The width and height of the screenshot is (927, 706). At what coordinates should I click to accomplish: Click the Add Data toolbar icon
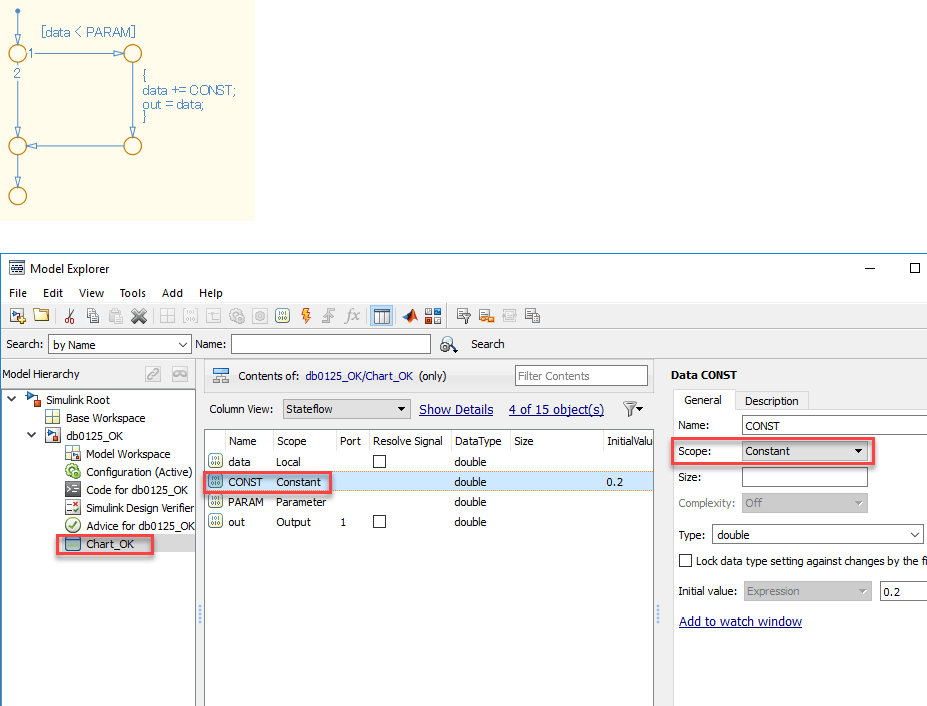(x=283, y=316)
